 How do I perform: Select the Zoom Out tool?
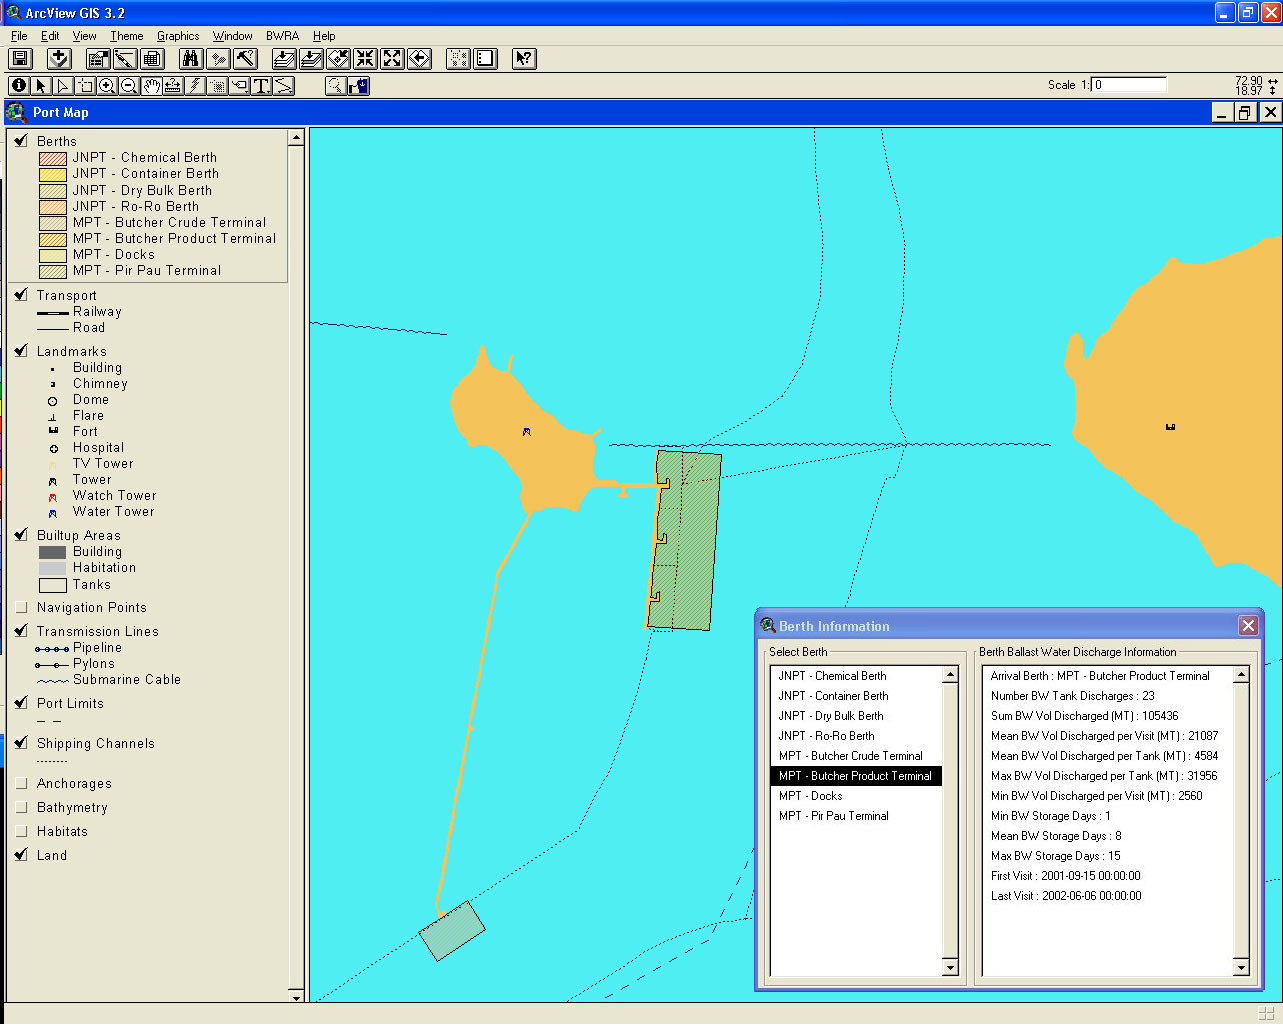pos(129,86)
